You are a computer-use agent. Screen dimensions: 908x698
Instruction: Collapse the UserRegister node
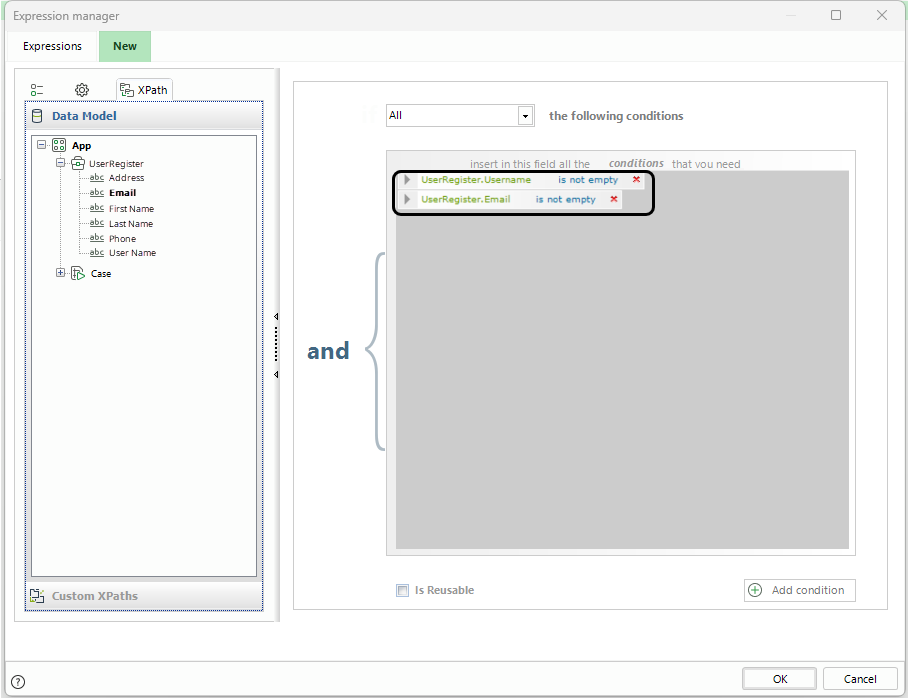coord(60,163)
